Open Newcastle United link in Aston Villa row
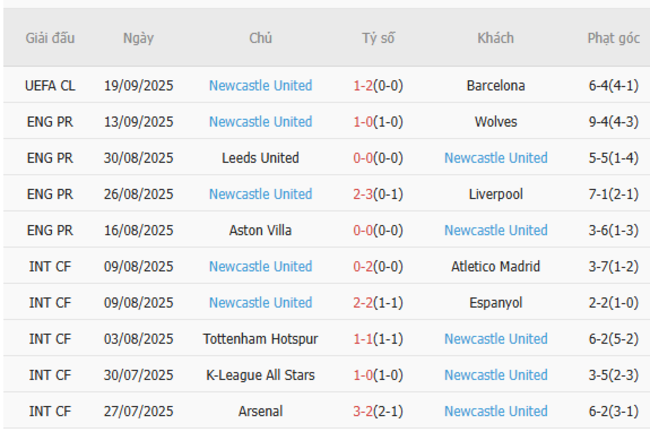The width and height of the screenshot is (650, 432). [496, 230]
